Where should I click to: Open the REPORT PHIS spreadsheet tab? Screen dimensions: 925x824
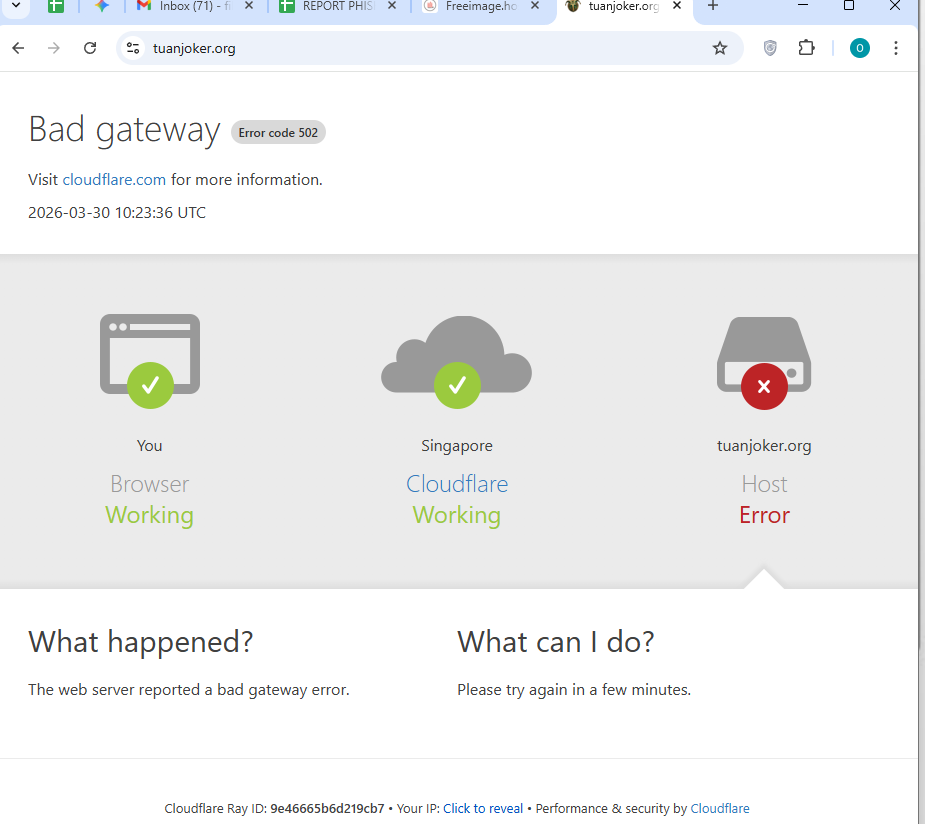(x=329, y=6)
